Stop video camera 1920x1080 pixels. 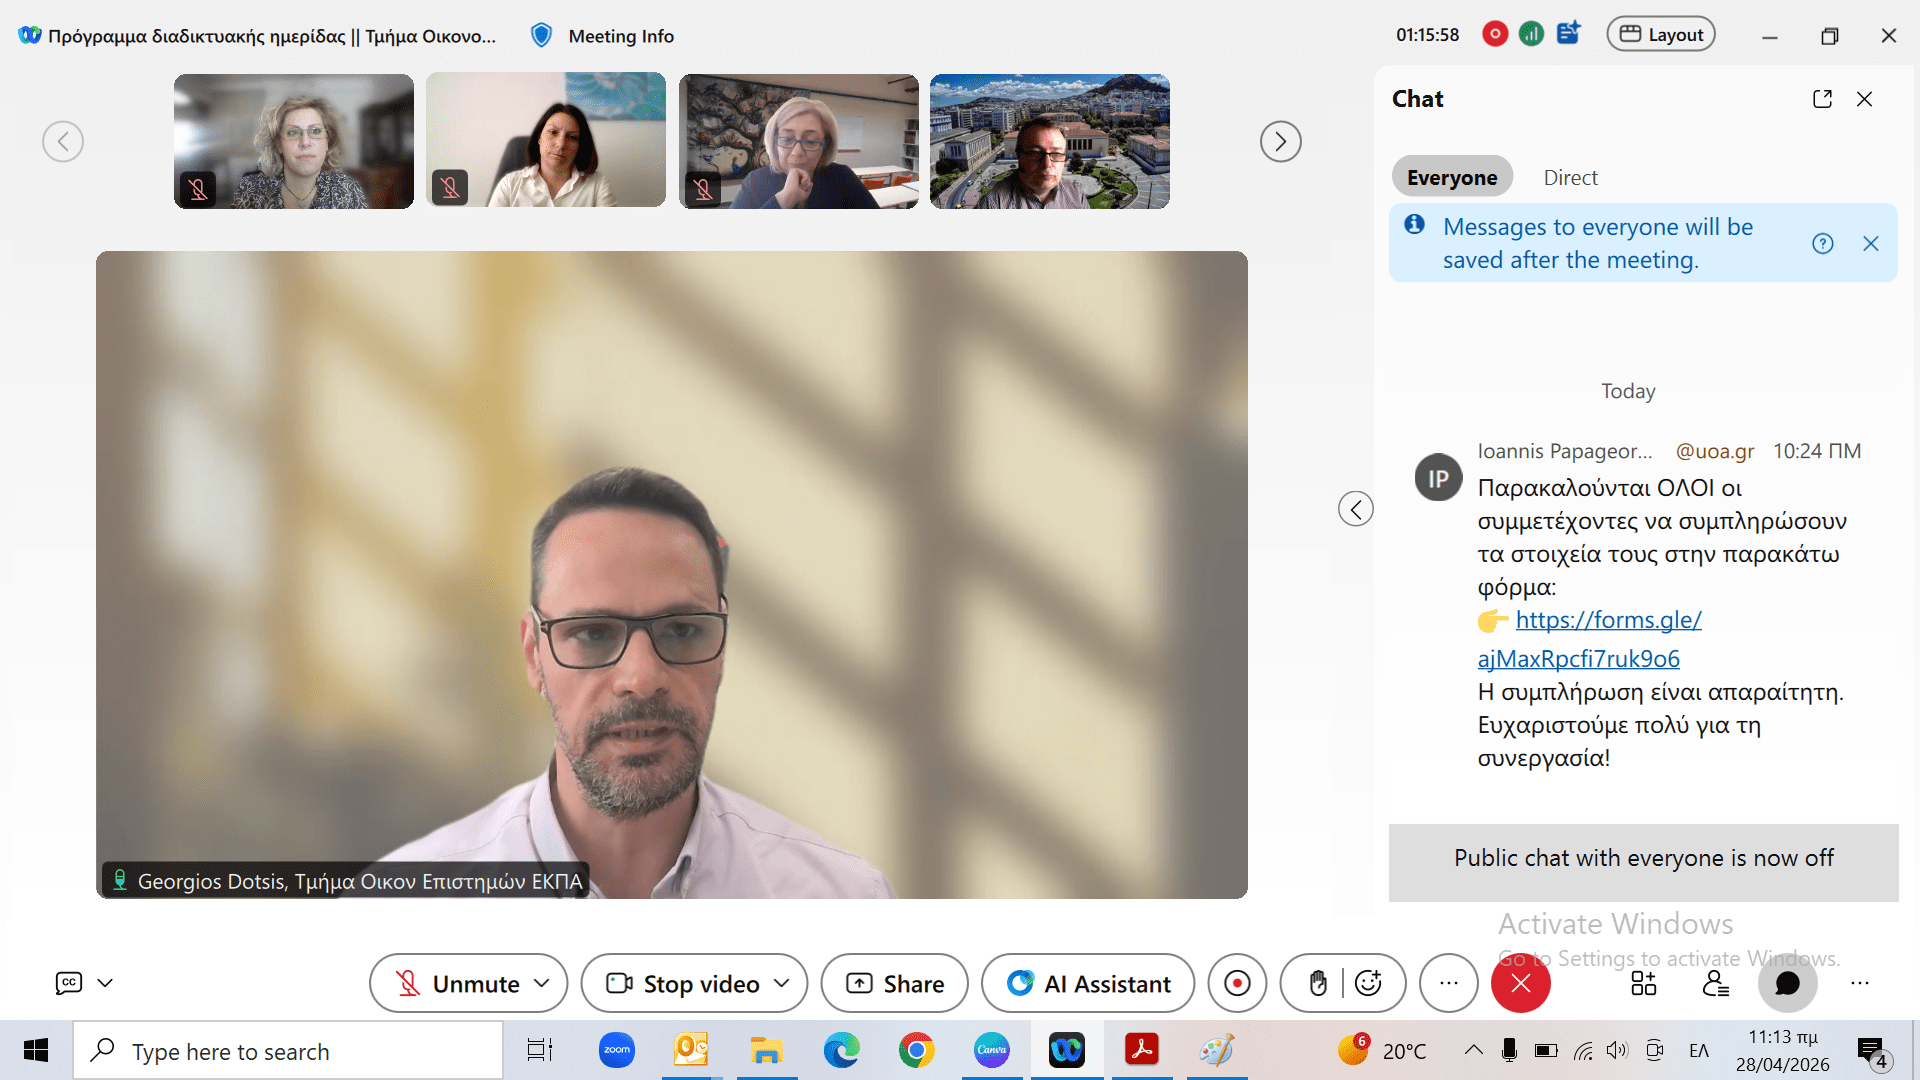683,984
